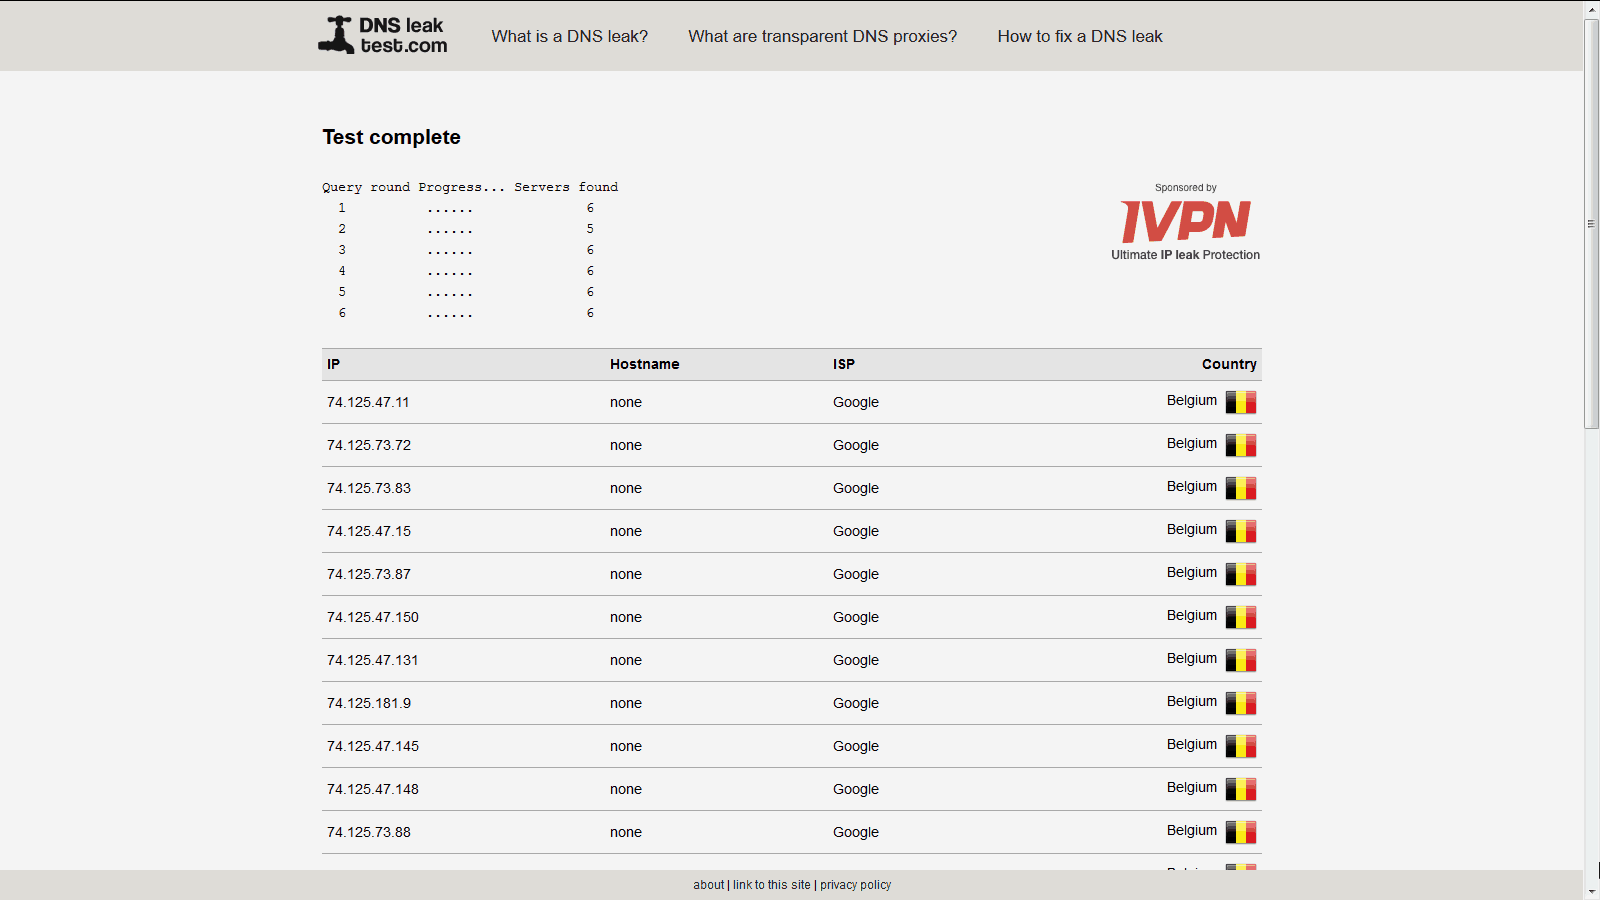
Task: Click Belgium flag in 74.125.47.131 row
Action: click(1241, 660)
